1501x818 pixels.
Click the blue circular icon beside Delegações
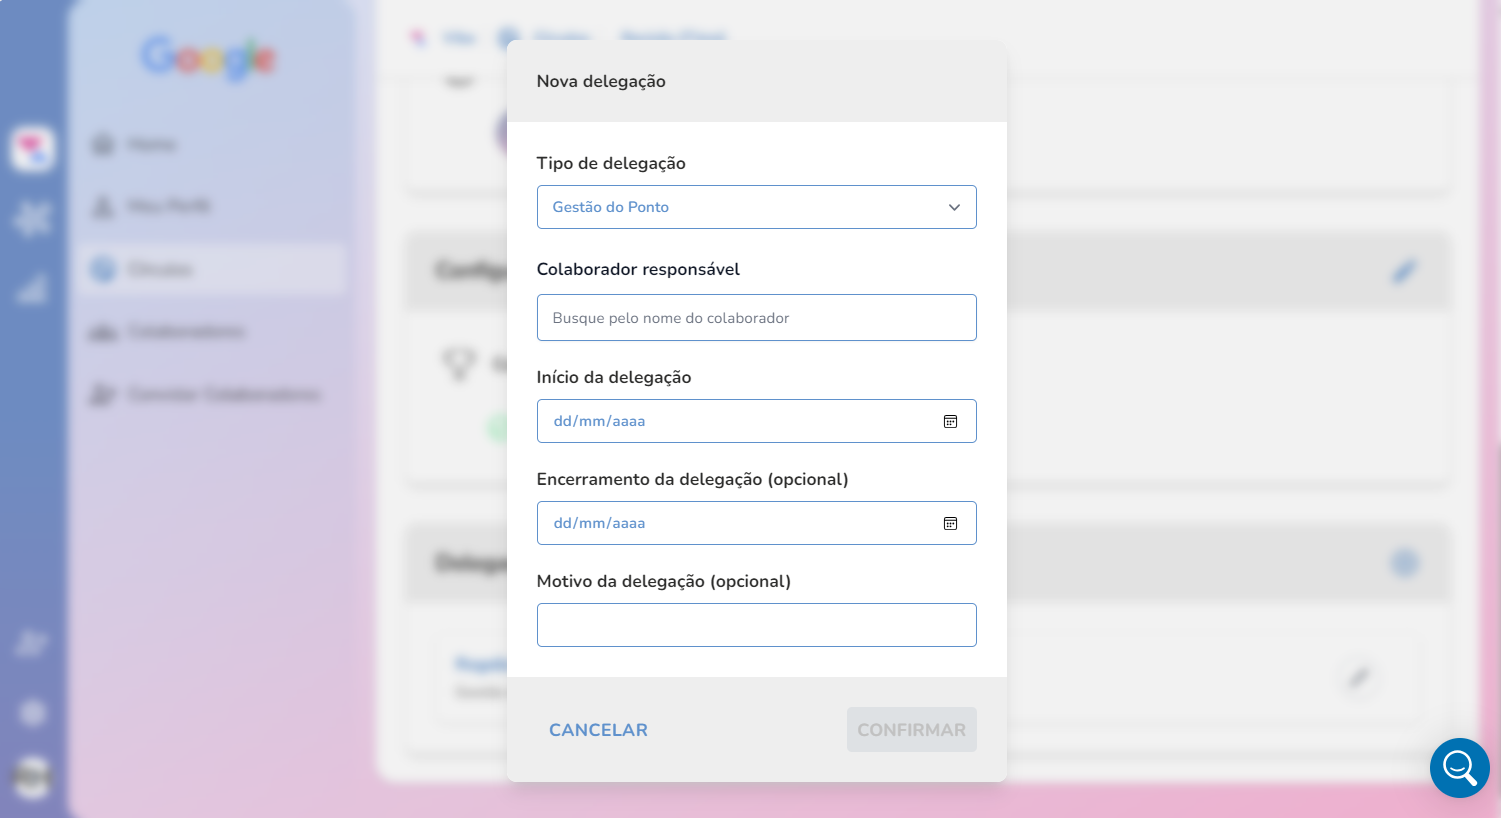point(1405,563)
